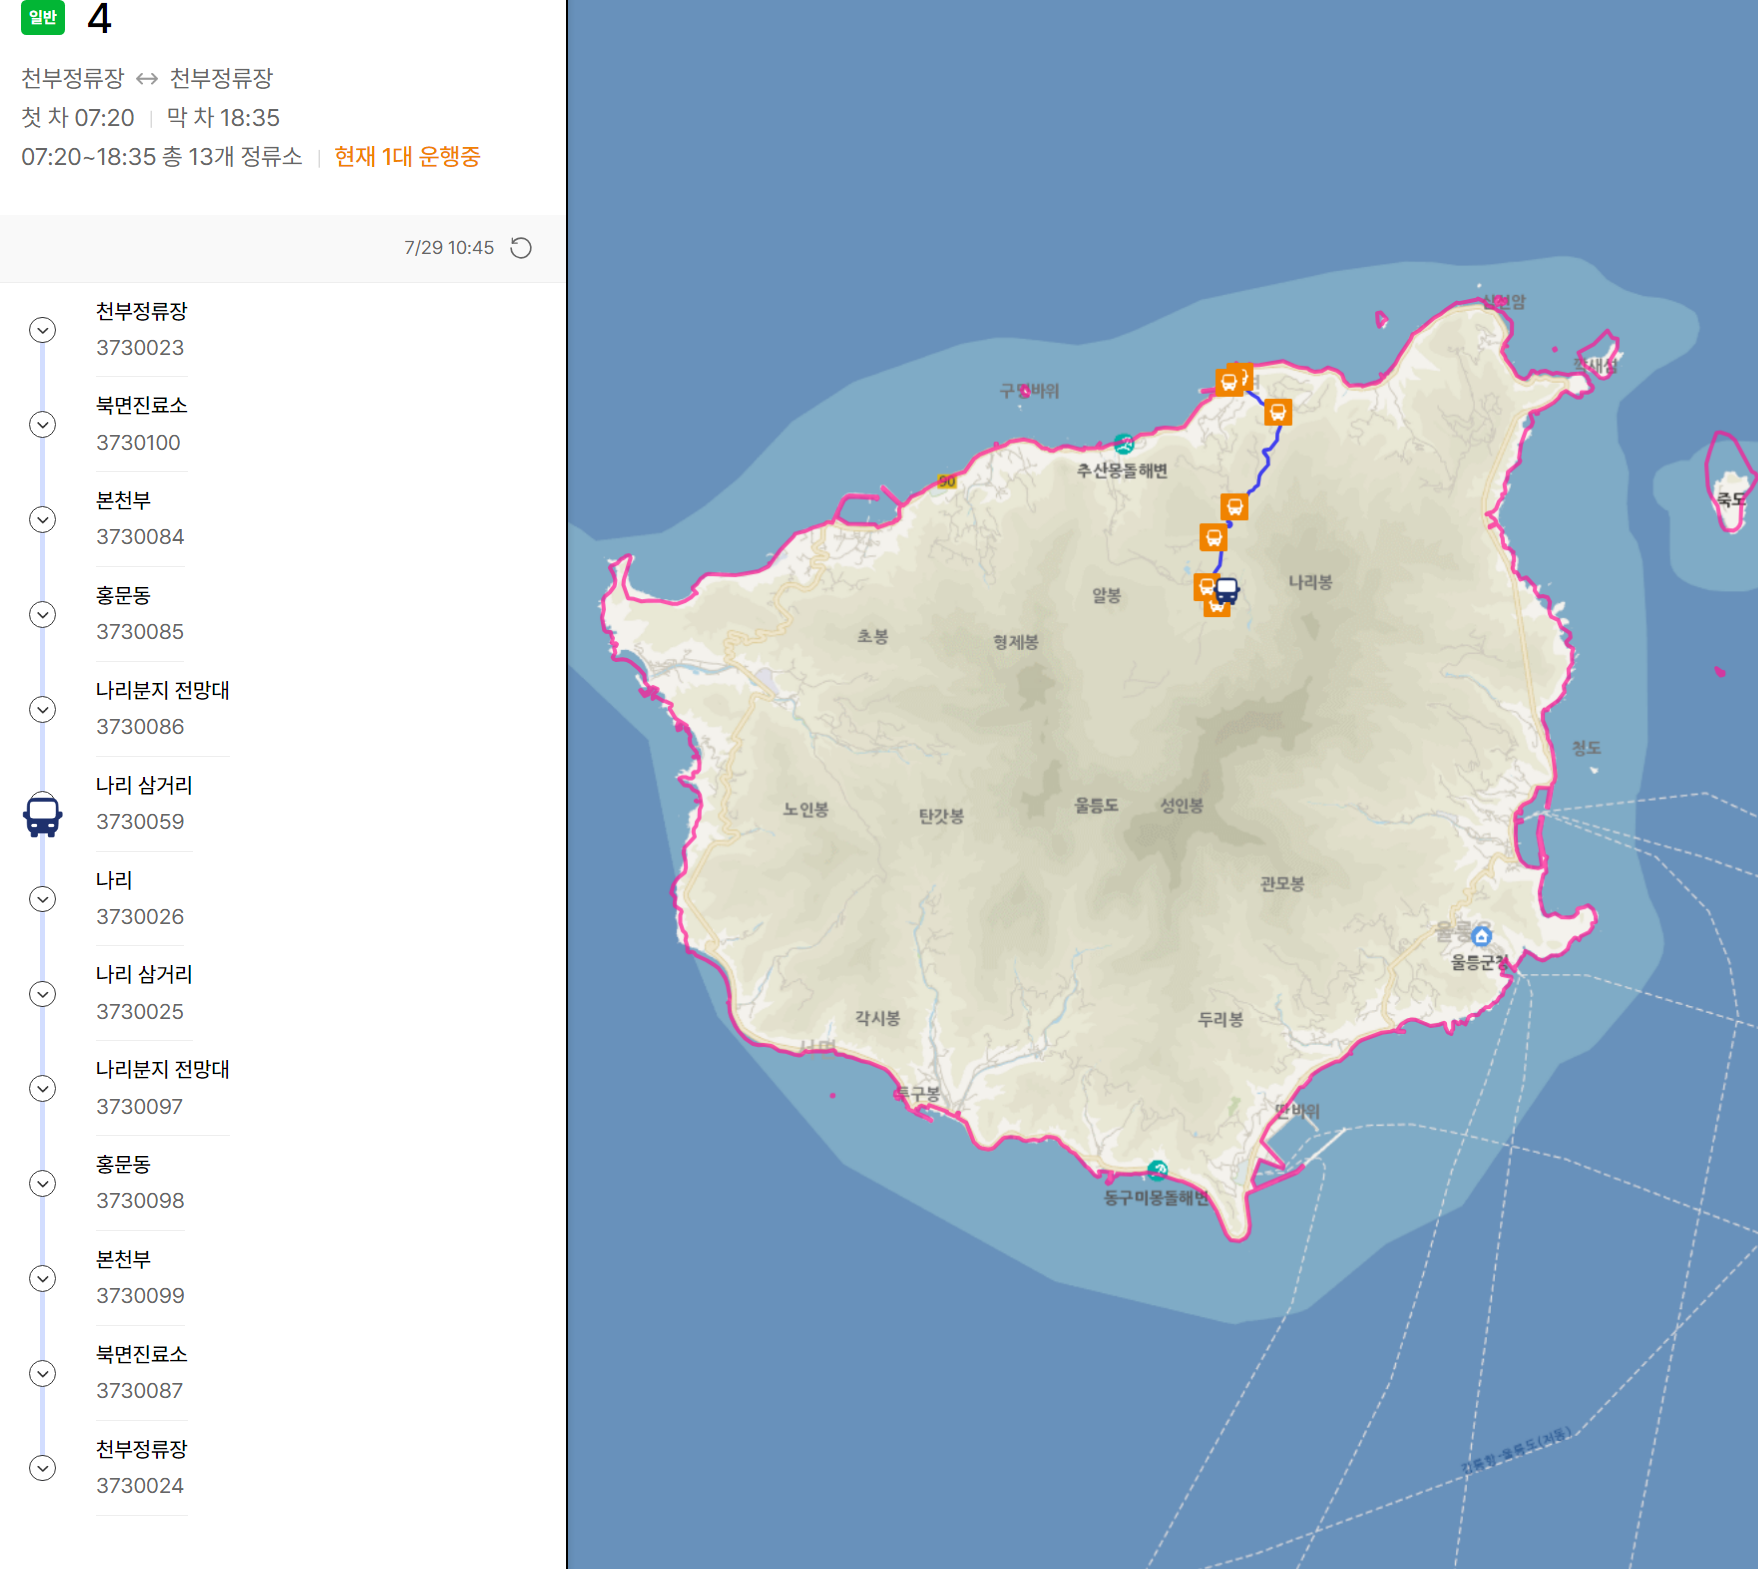Expand the 나리 3730026 stop chevron

pyautogui.click(x=42, y=899)
